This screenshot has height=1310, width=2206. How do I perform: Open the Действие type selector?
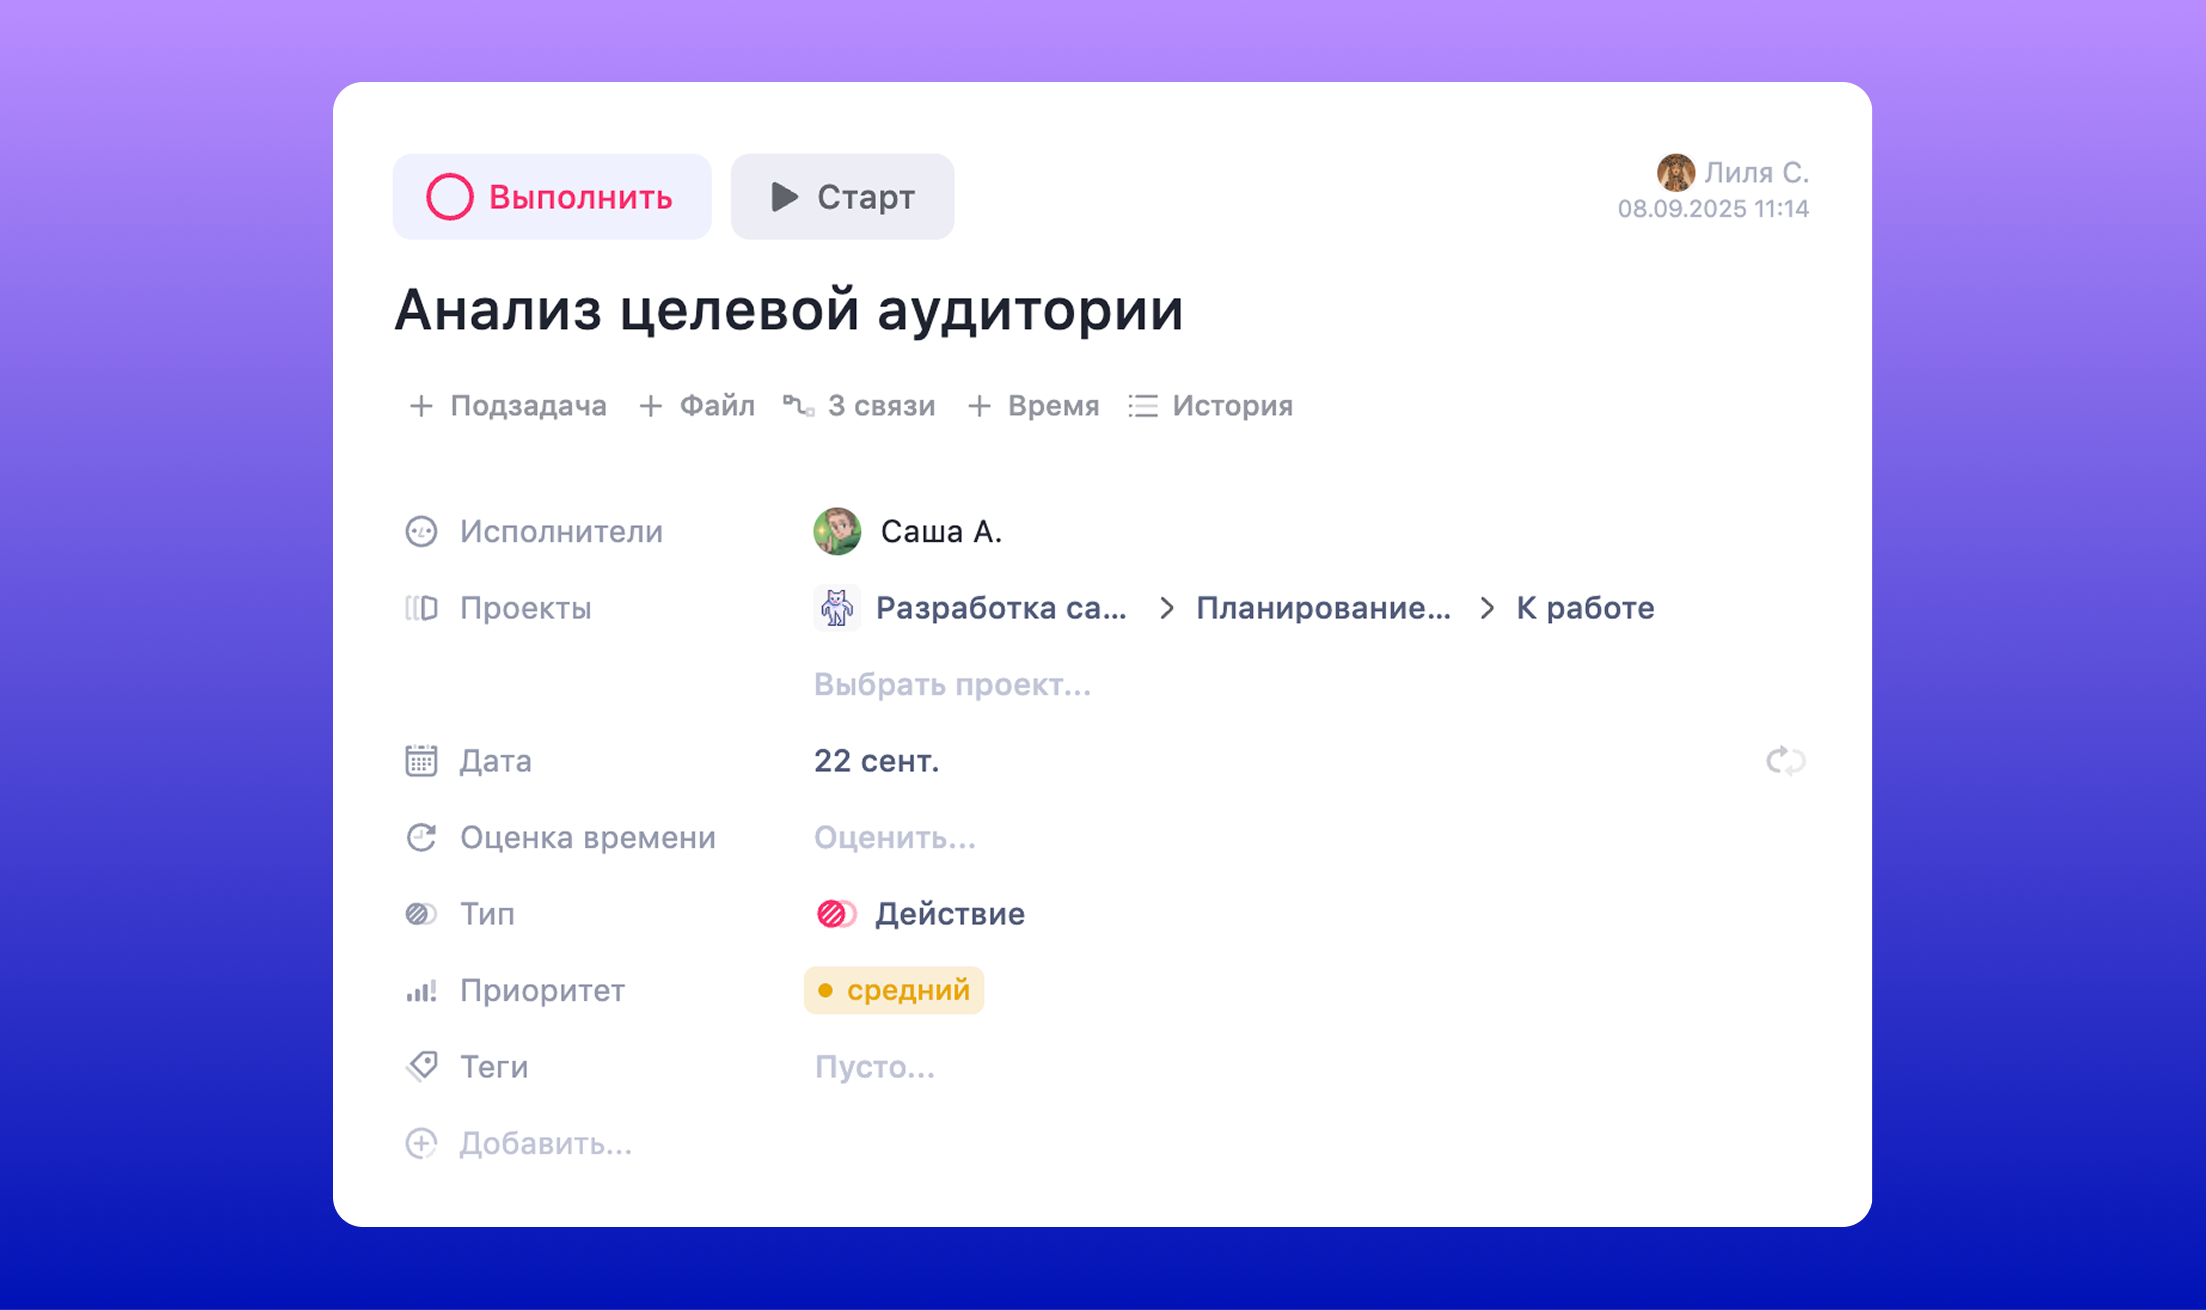pos(949,913)
